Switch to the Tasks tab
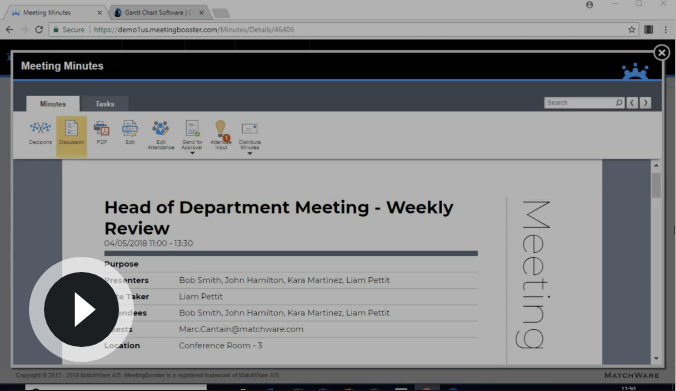Screen dimensions: 676x391 point(105,104)
